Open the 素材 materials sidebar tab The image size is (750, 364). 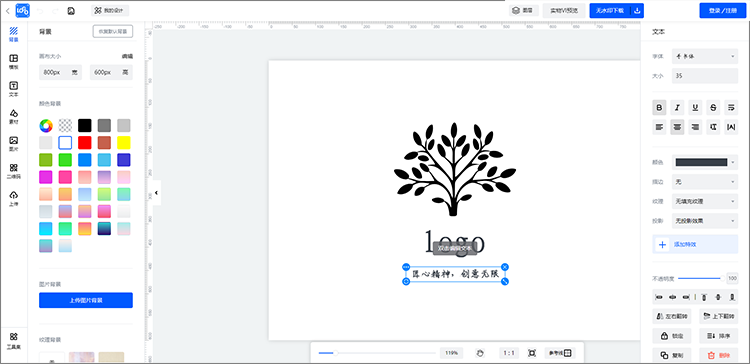click(x=14, y=117)
